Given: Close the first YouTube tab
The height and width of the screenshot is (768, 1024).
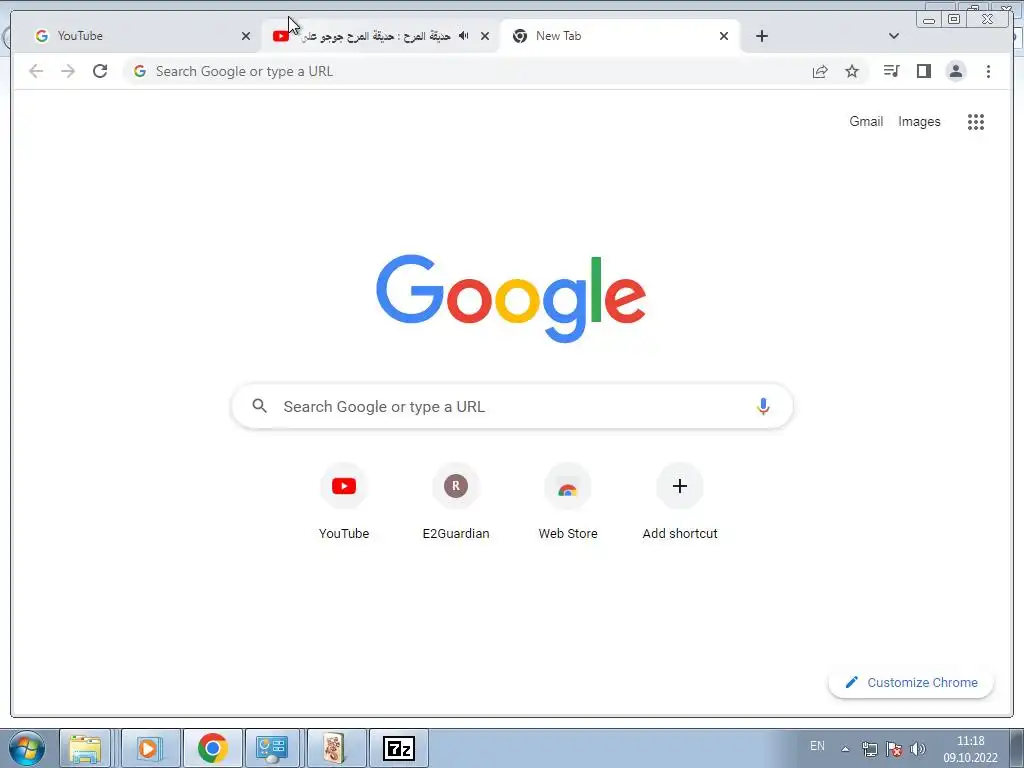Looking at the screenshot, I should [246, 36].
